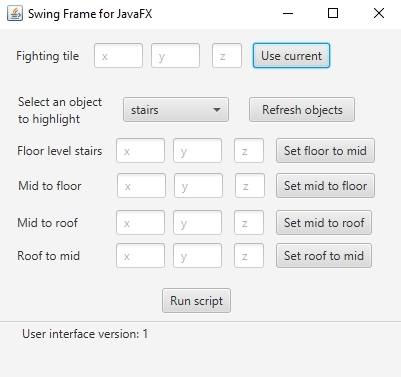
Task: Click the Mid to floor y field
Action: click(198, 186)
